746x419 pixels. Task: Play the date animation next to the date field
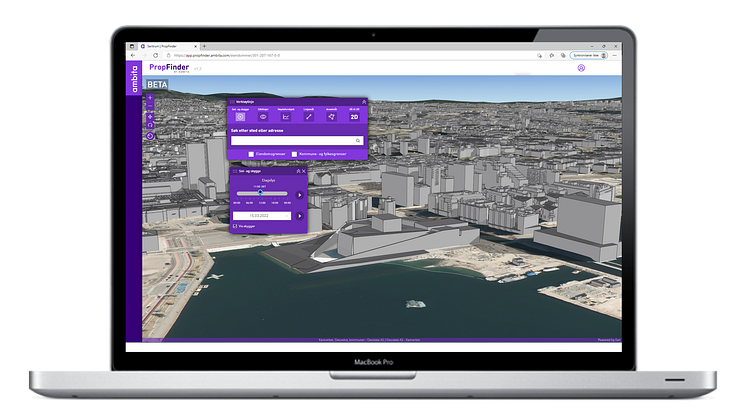[x=299, y=216]
